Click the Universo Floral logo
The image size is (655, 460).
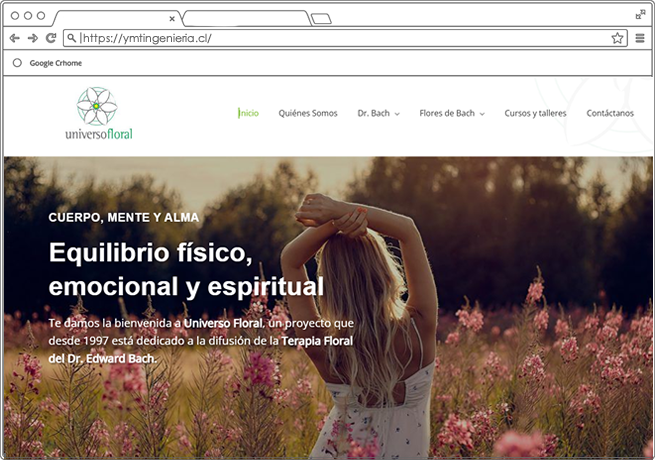click(x=99, y=113)
